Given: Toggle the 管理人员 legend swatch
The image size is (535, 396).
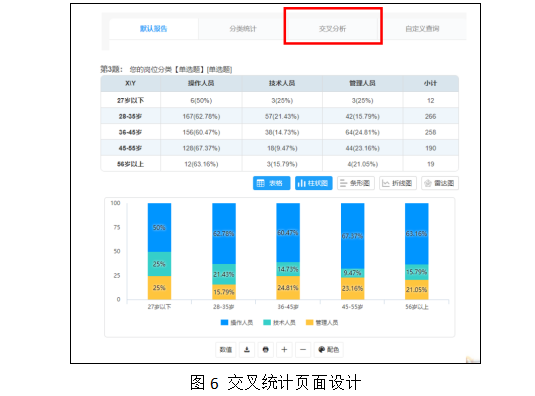Looking at the screenshot, I should (x=309, y=322).
